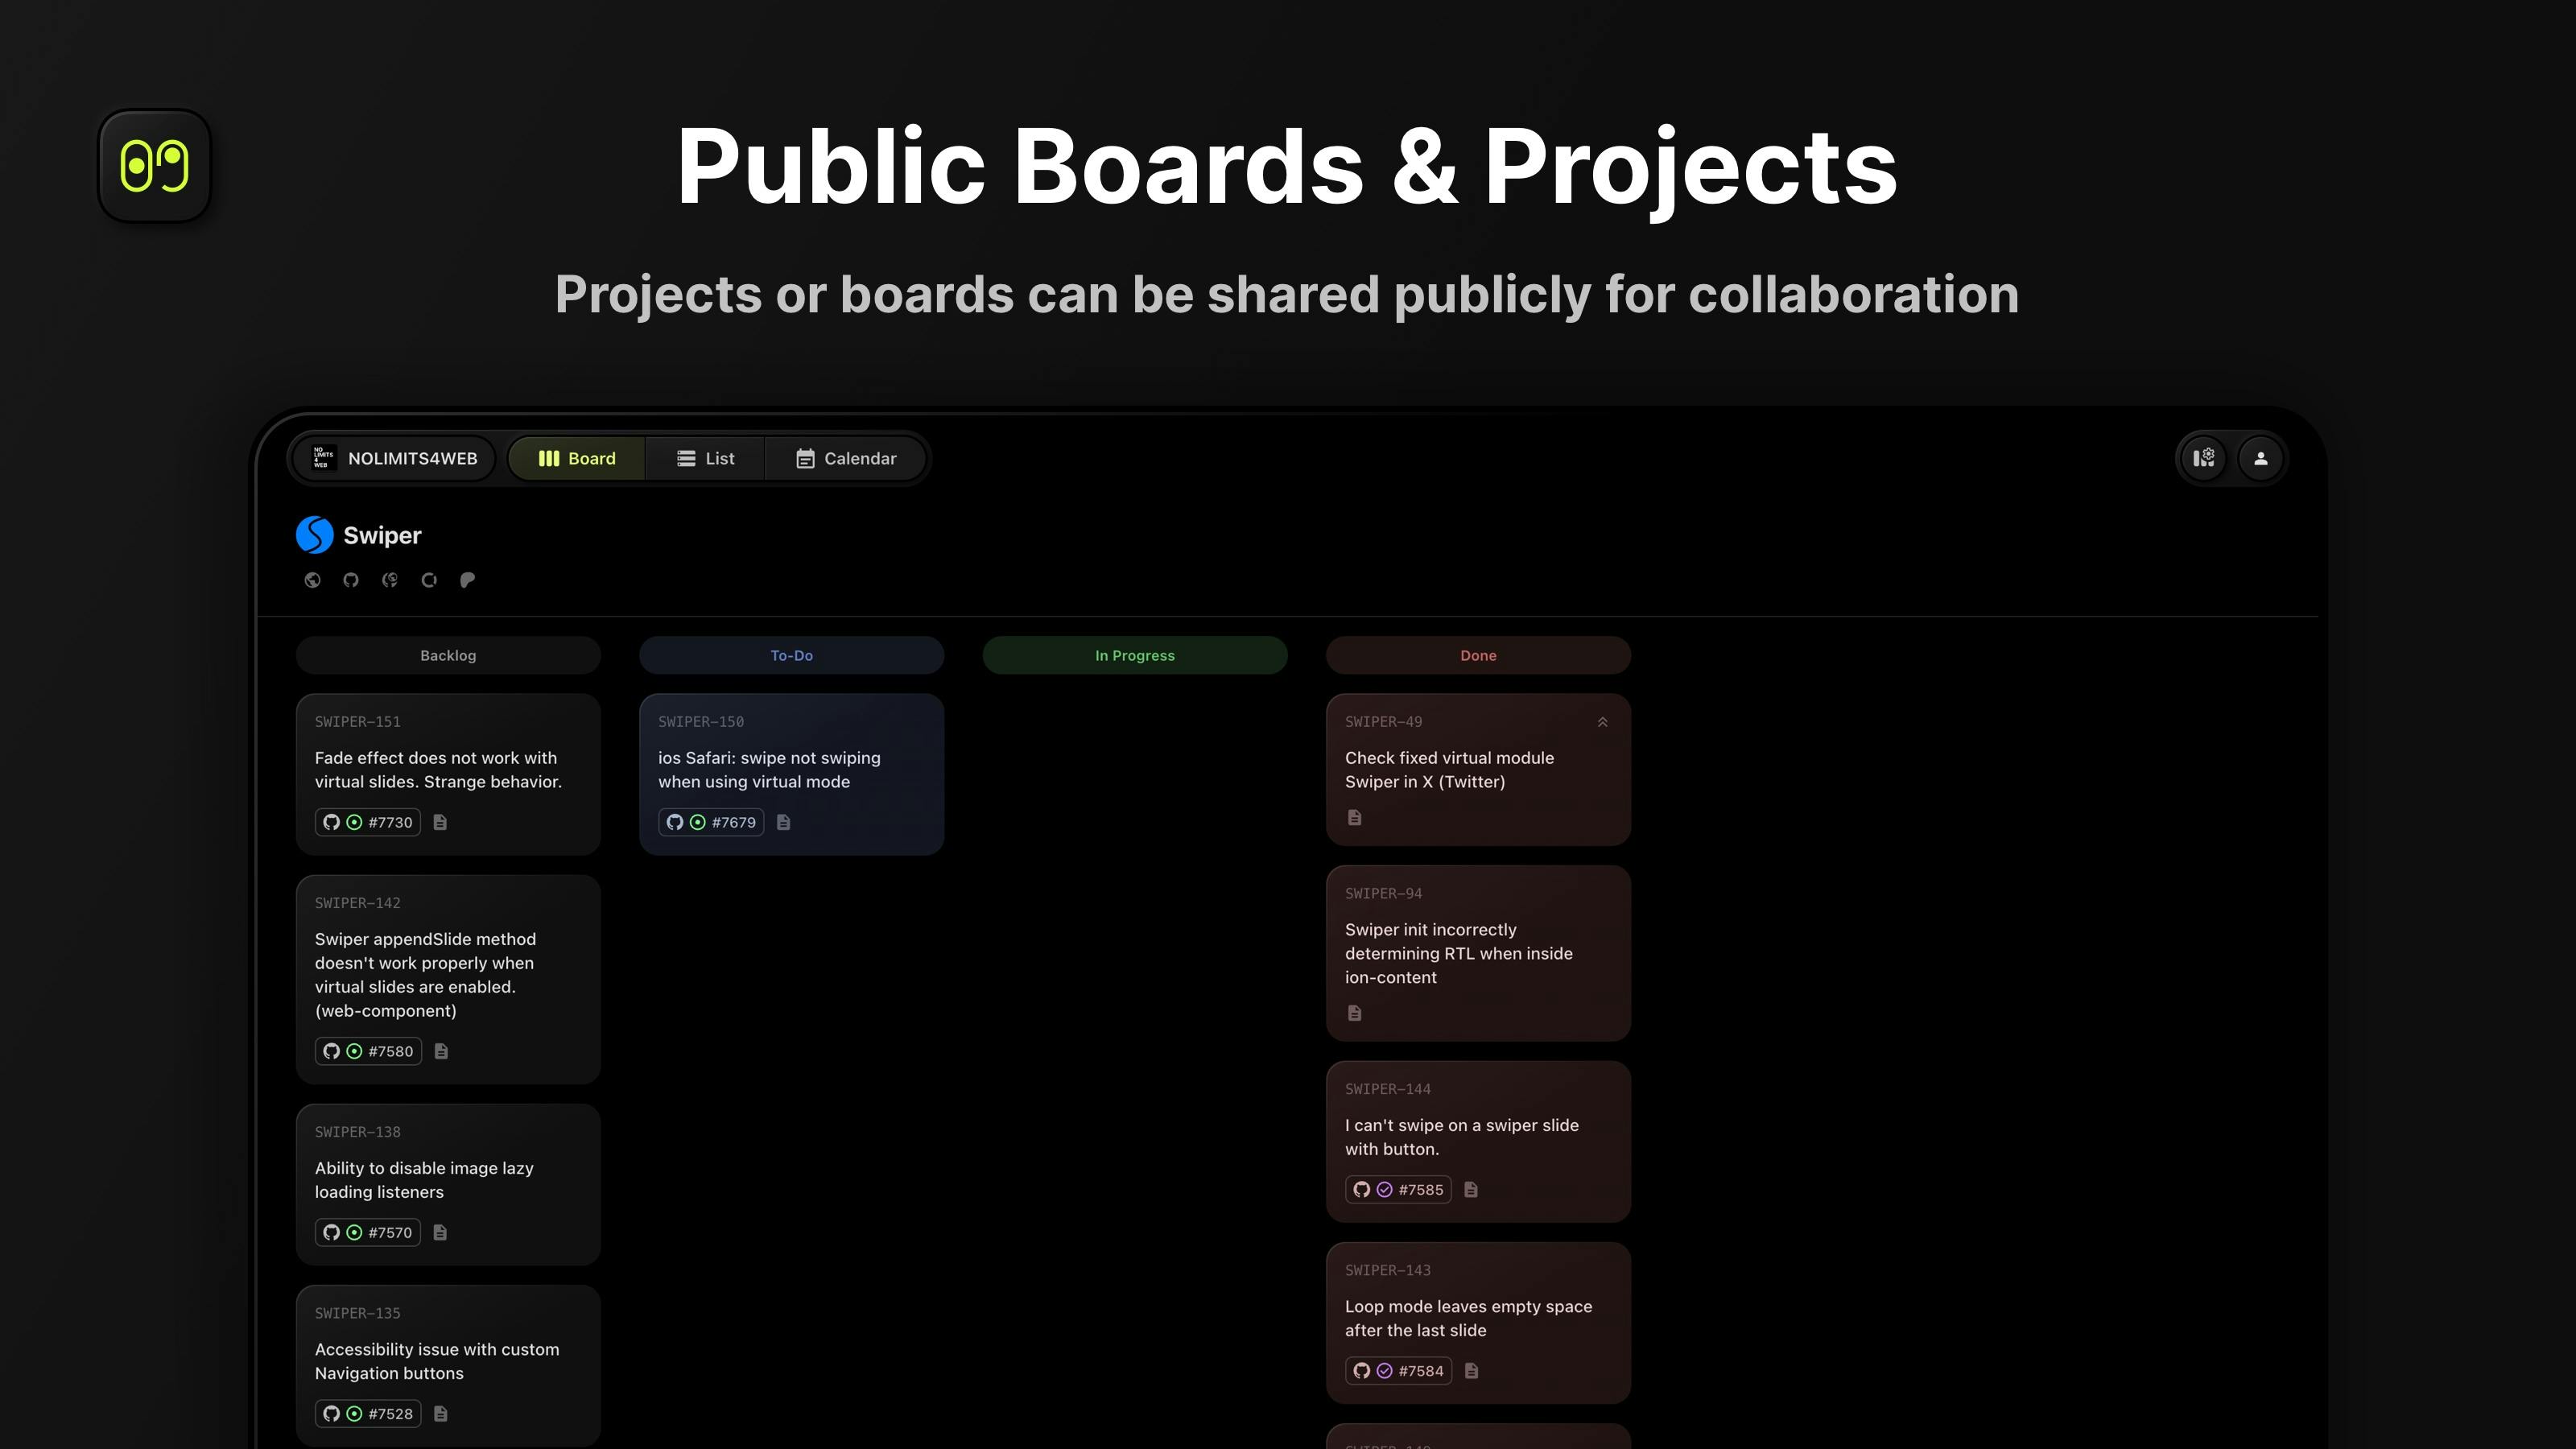Select the In Progress column header
The height and width of the screenshot is (1449, 2576).
pyautogui.click(x=1134, y=655)
